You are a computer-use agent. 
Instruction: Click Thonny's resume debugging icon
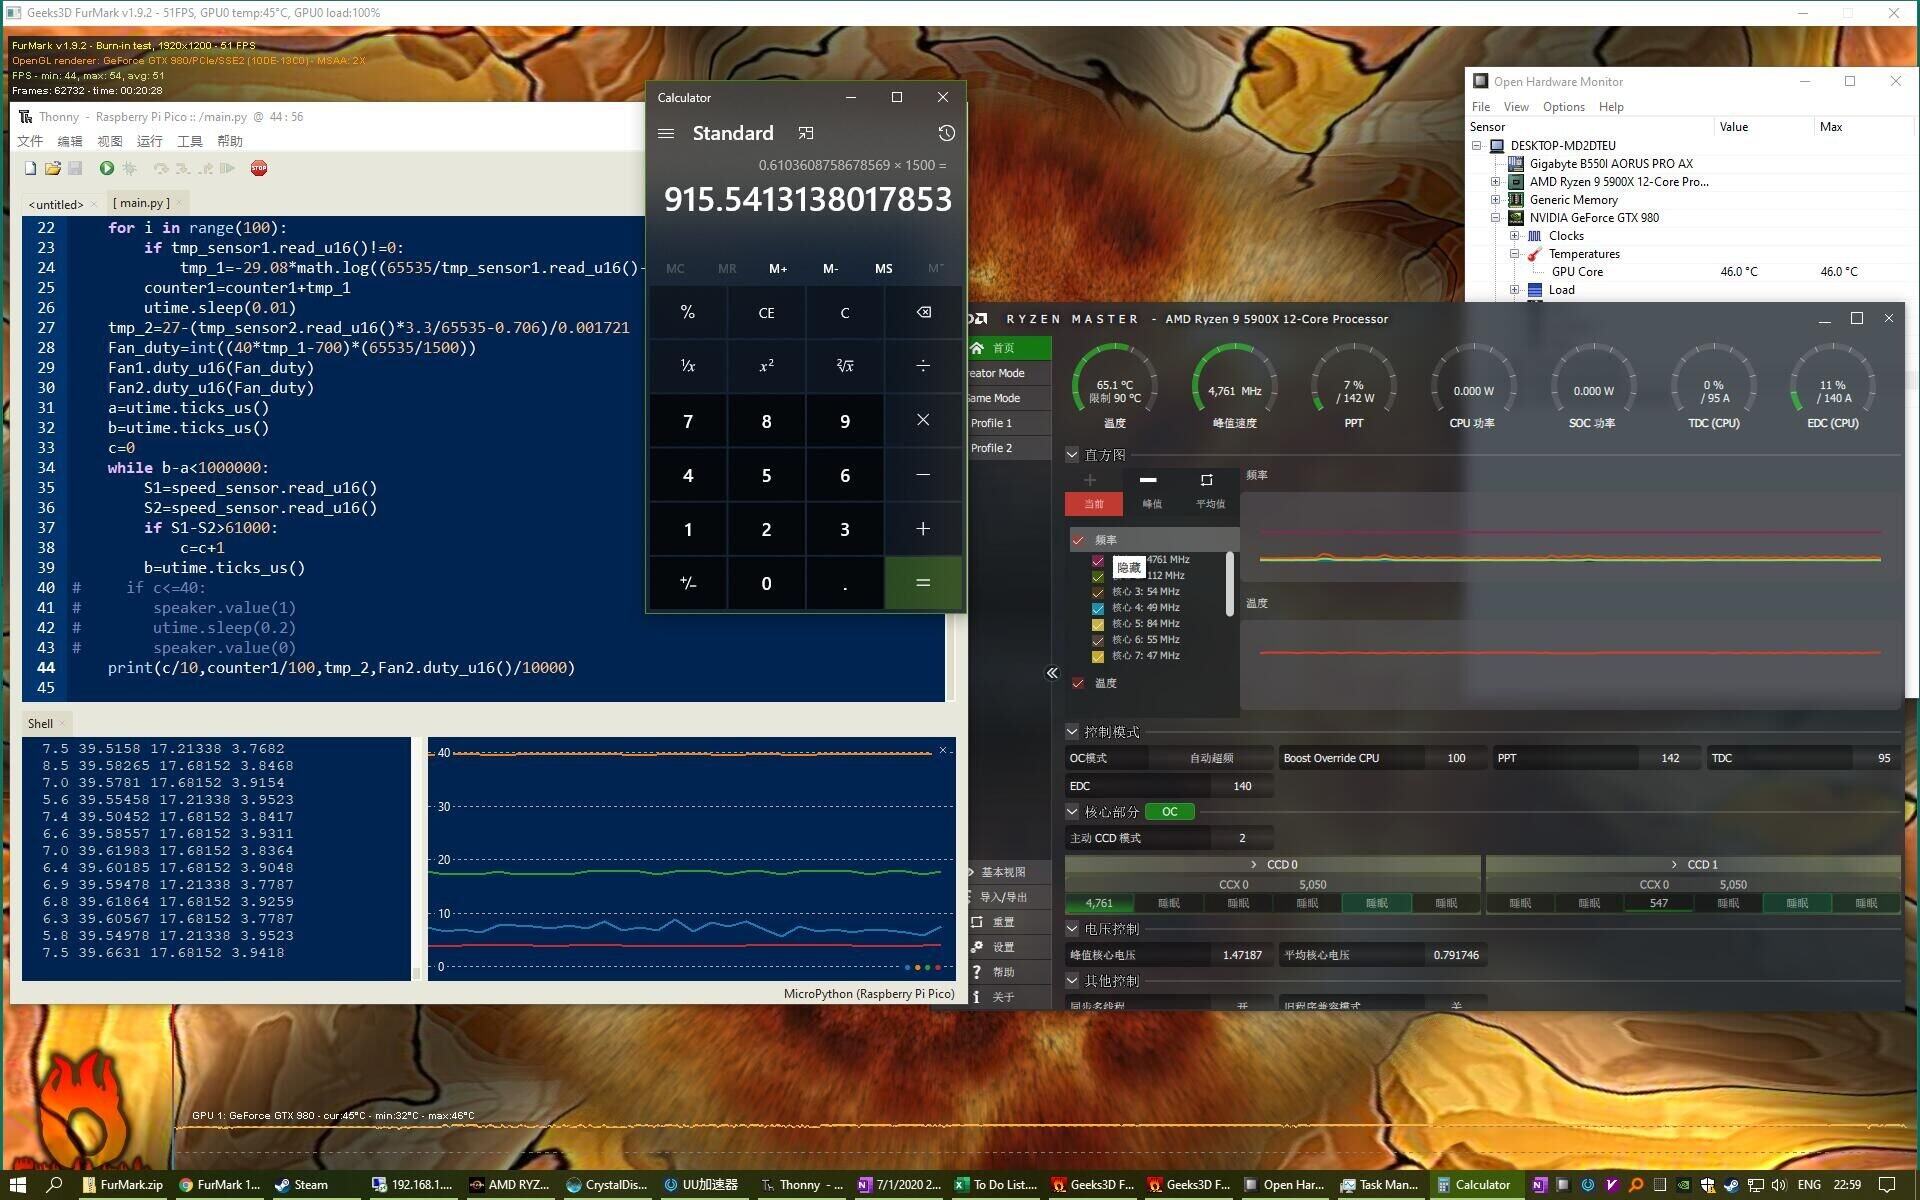(x=228, y=168)
